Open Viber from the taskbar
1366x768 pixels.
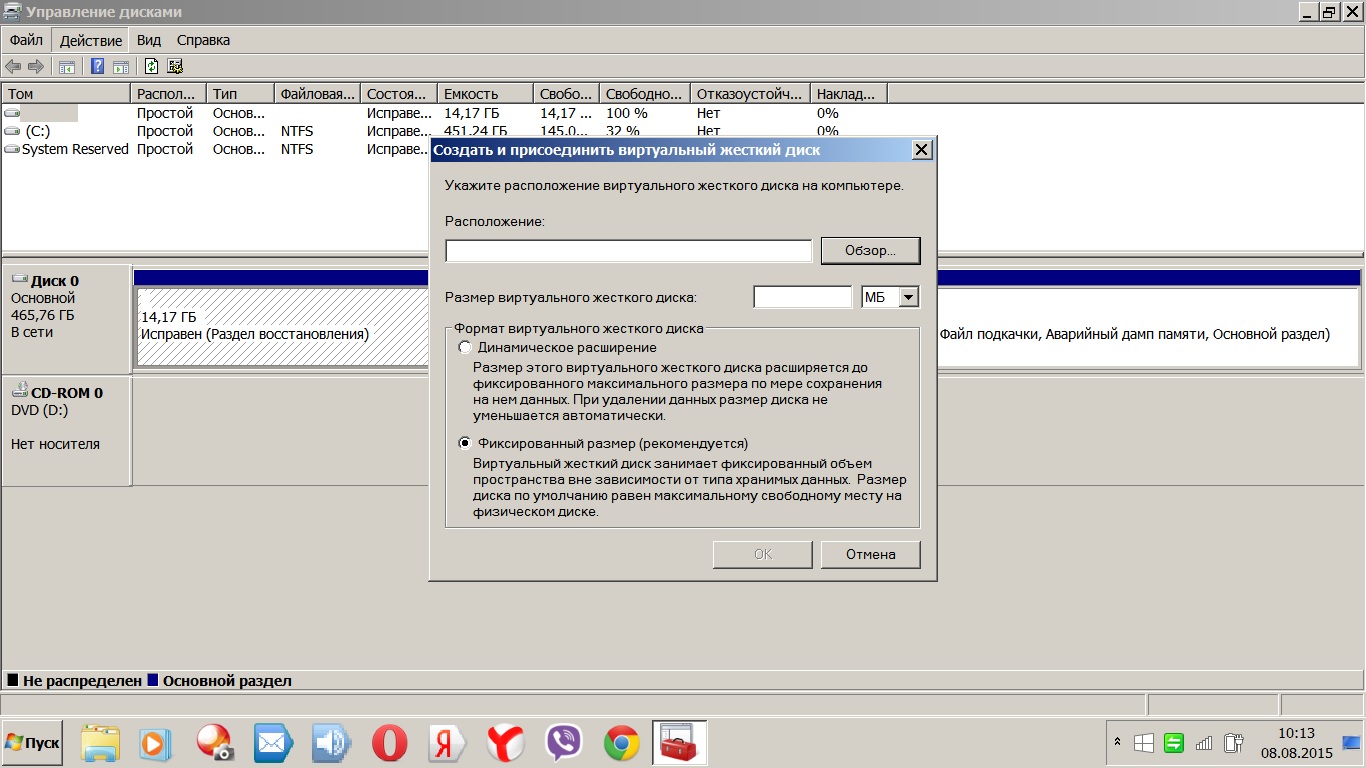tap(564, 743)
